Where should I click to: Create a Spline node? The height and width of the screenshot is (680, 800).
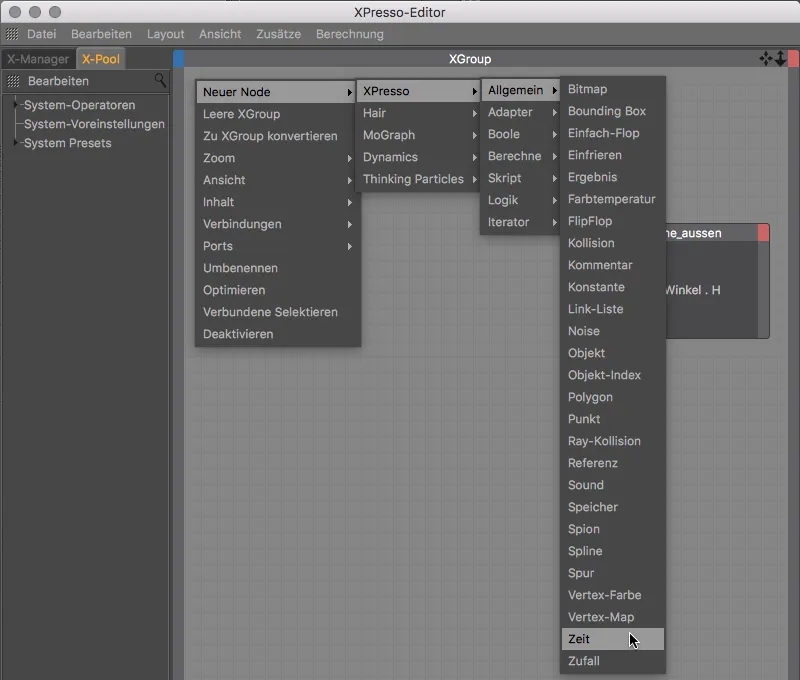coord(613,551)
